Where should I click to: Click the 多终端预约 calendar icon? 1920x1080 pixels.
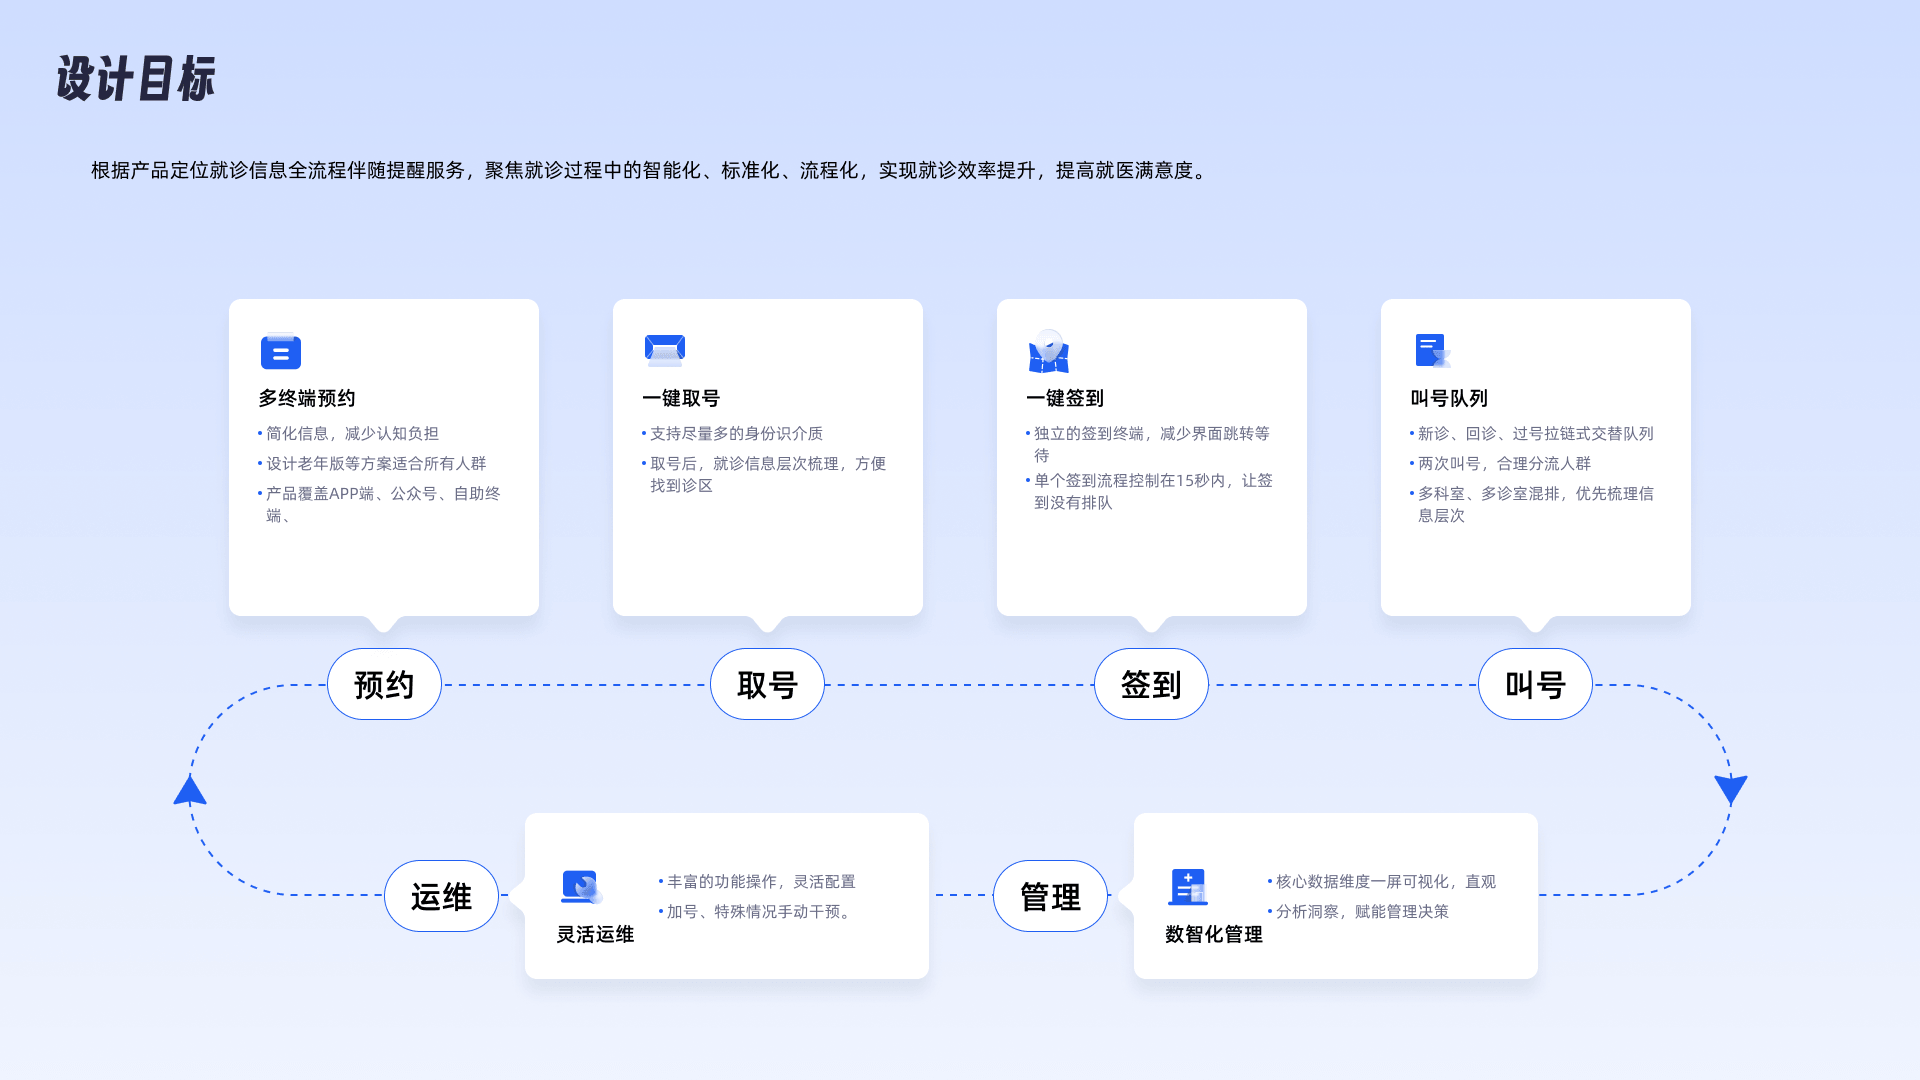pos(280,351)
